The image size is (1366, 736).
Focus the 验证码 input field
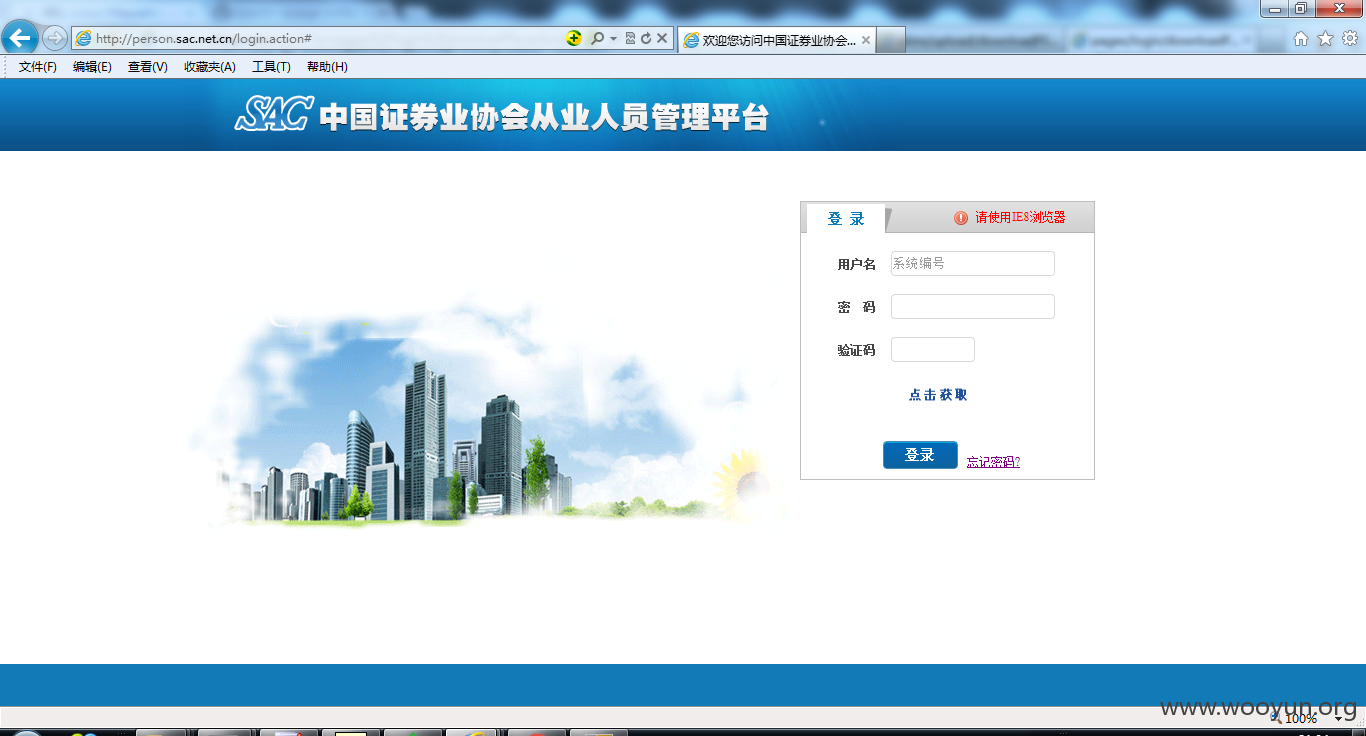932,349
